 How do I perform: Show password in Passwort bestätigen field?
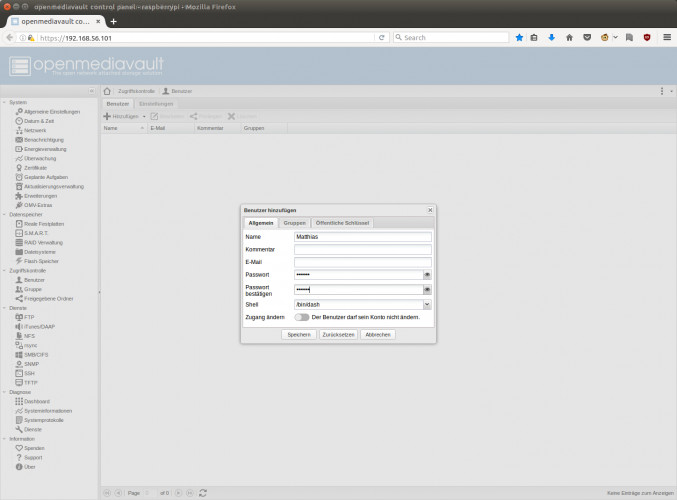pyautogui.click(x=427, y=290)
